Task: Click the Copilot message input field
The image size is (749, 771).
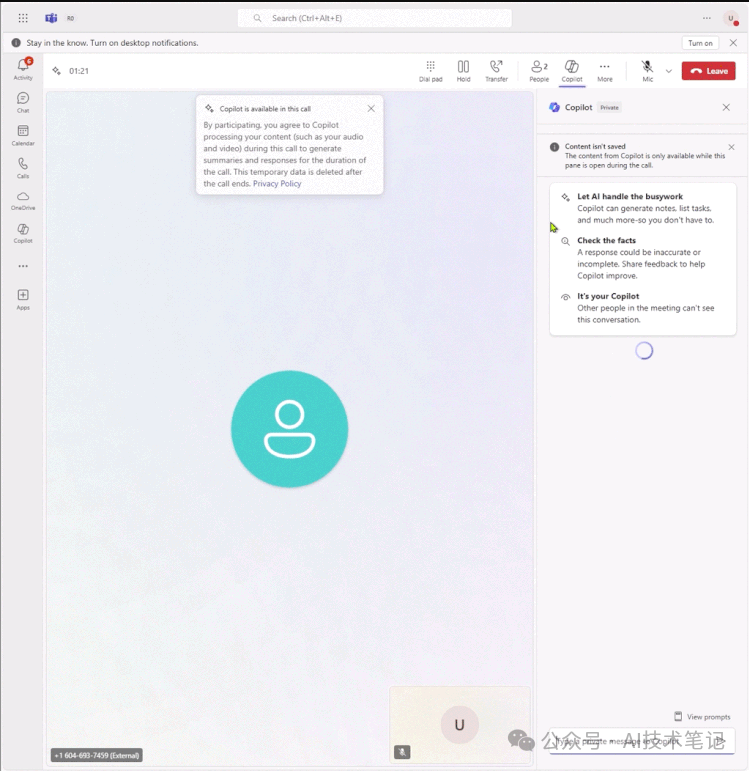Action: pyautogui.click(x=642, y=741)
